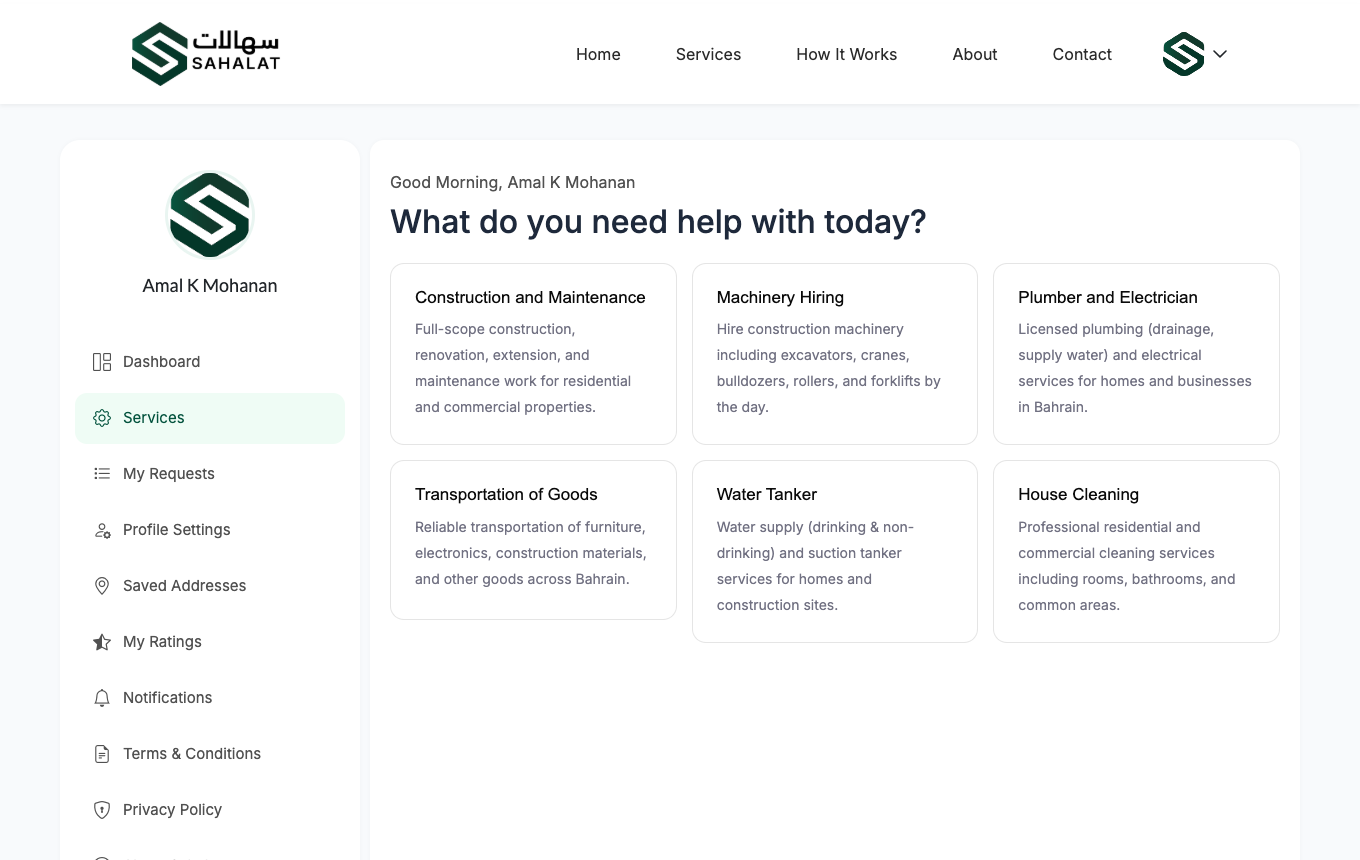The height and width of the screenshot is (860, 1360).
Task: Open the Dashboard grid icon
Action: point(102,362)
